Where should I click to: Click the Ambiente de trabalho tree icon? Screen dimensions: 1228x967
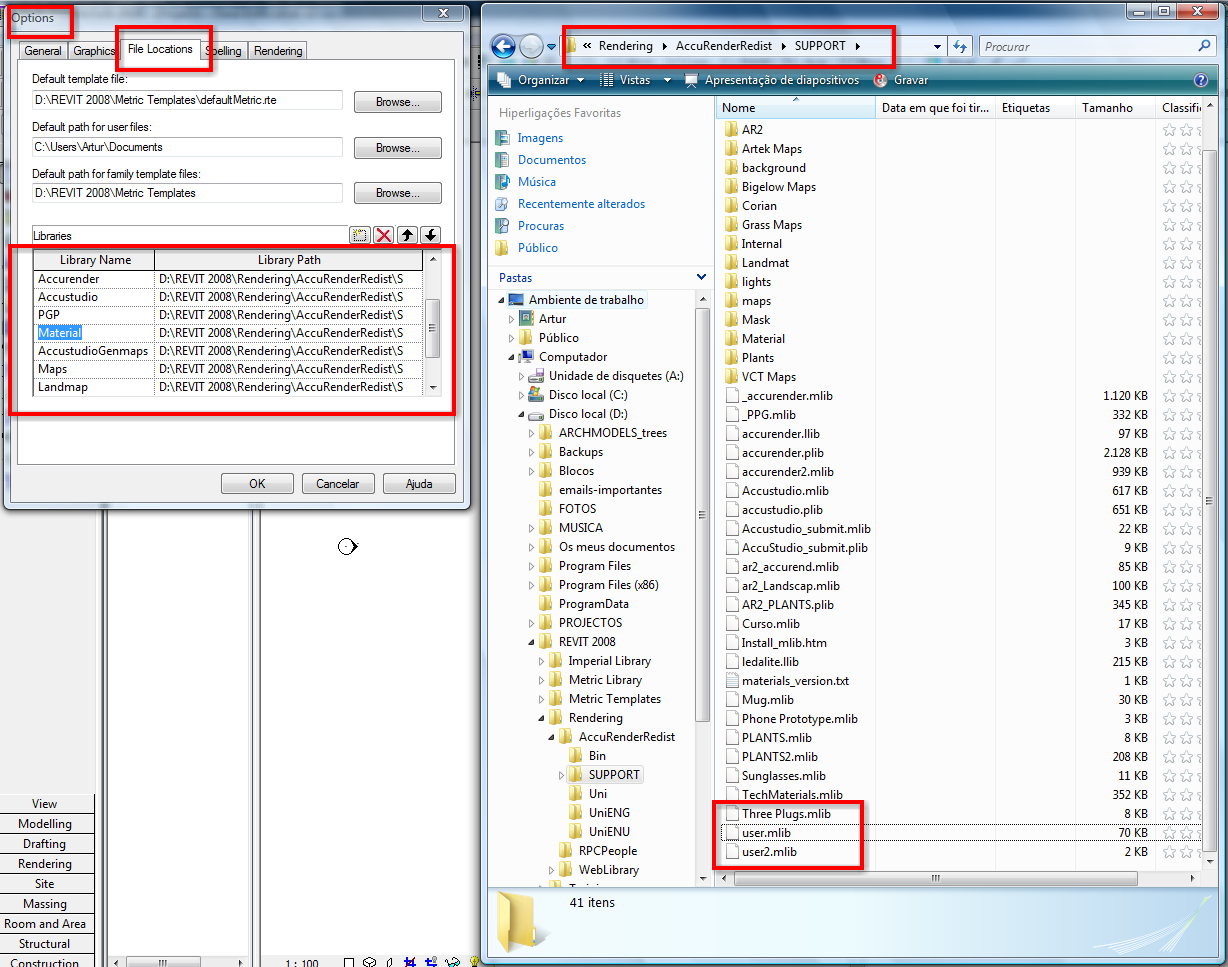pyautogui.click(x=516, y=300)
